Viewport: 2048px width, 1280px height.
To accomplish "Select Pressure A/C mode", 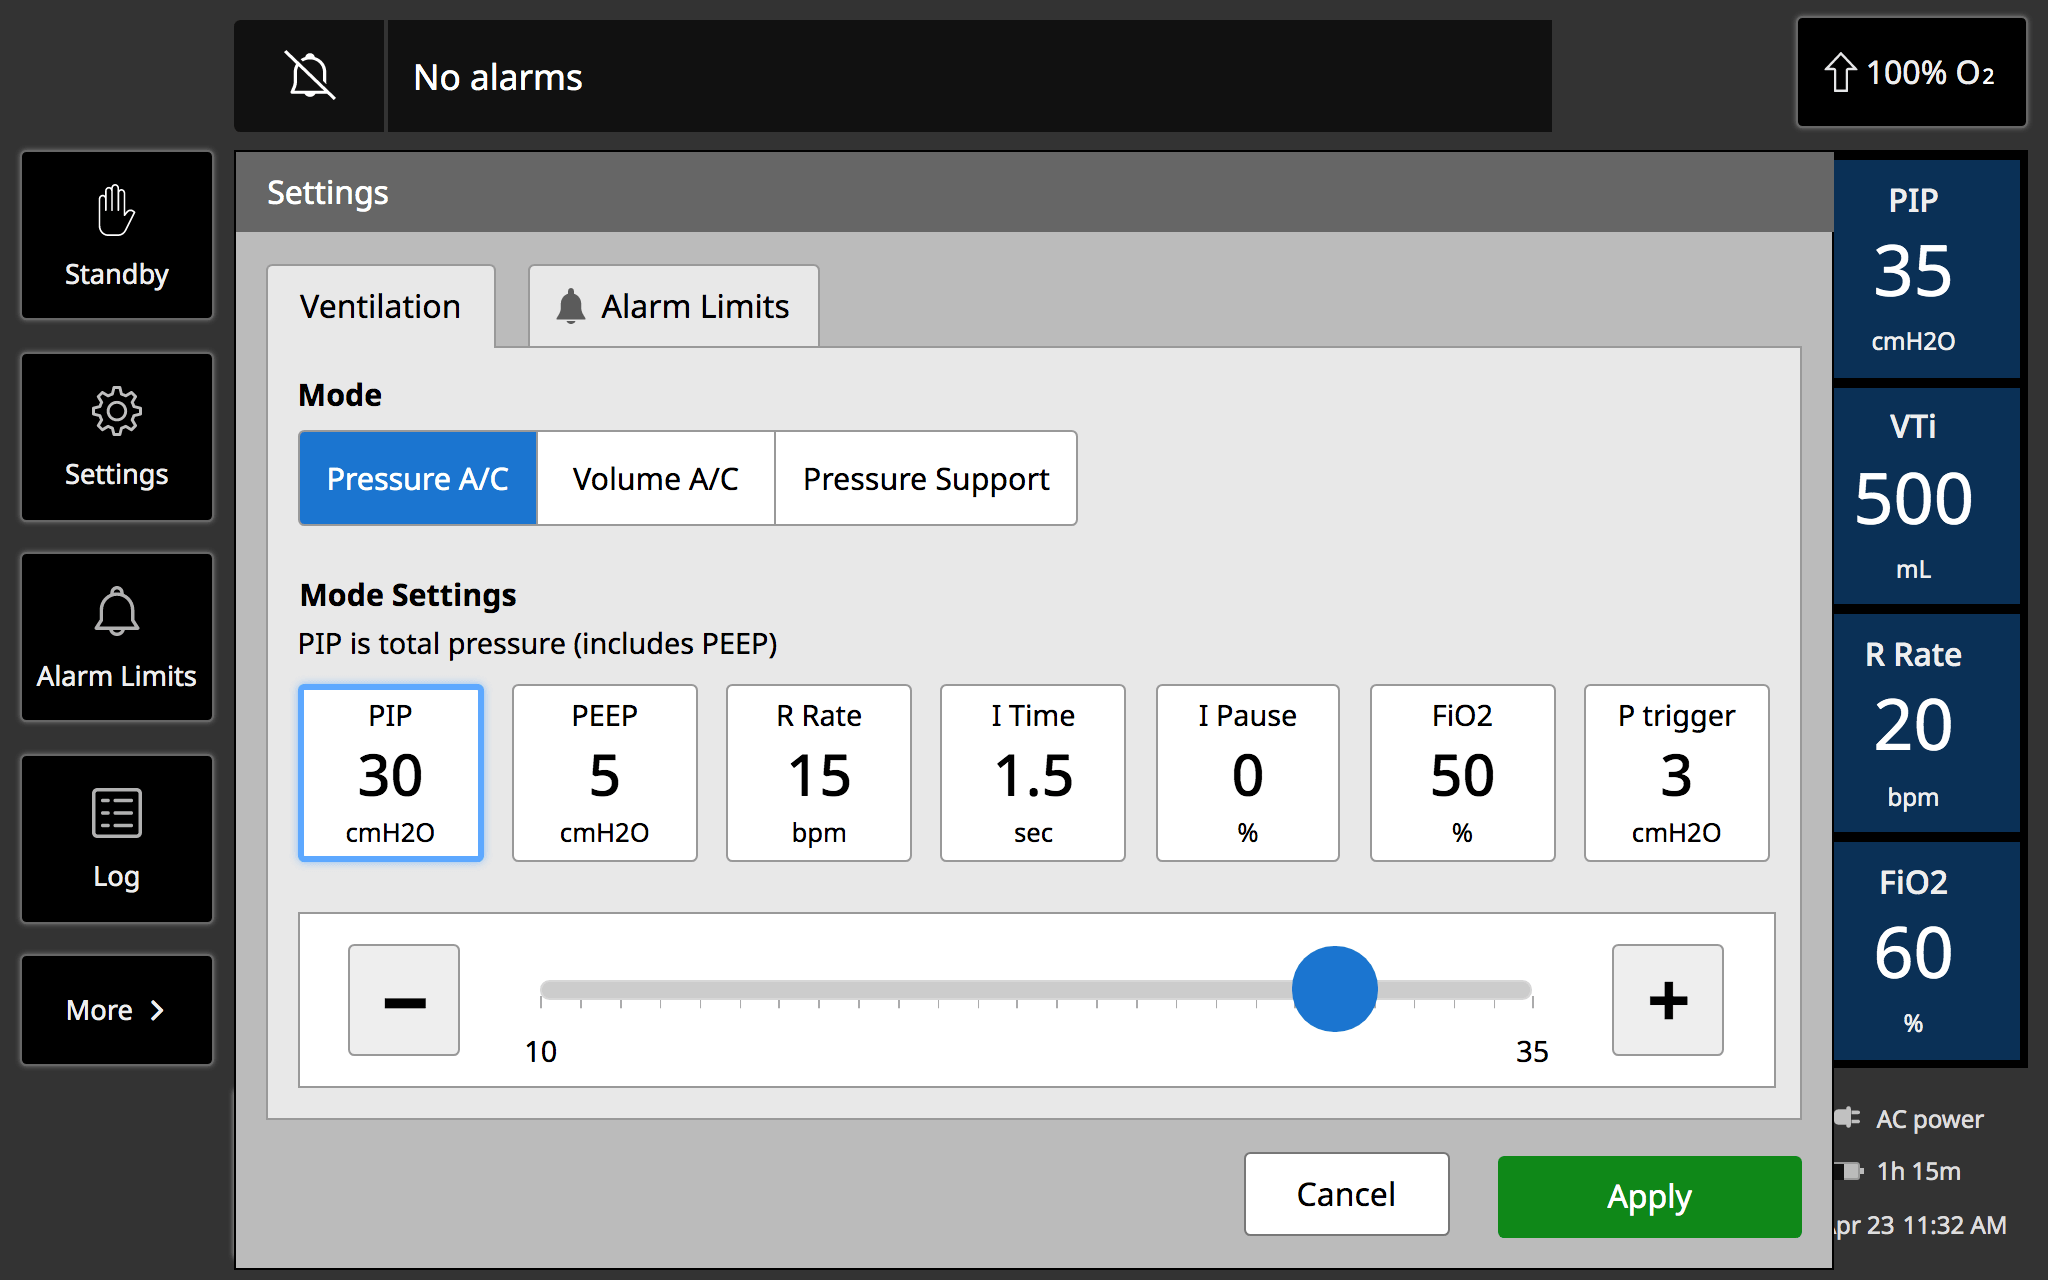I will pos(418,479).
